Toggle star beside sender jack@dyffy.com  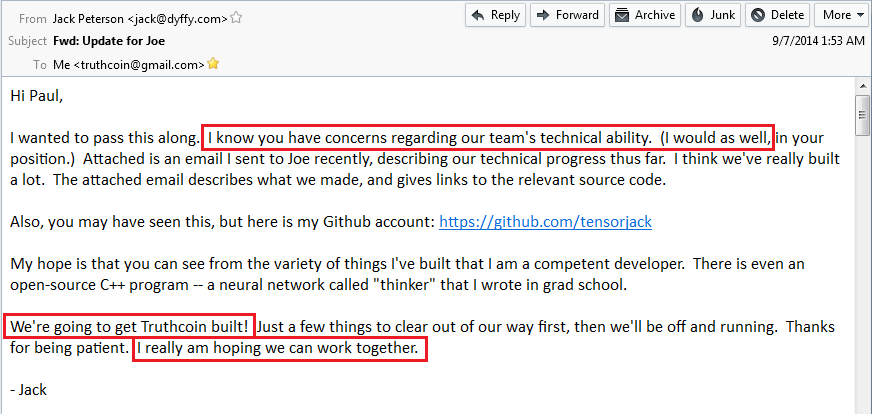point(237,18)
